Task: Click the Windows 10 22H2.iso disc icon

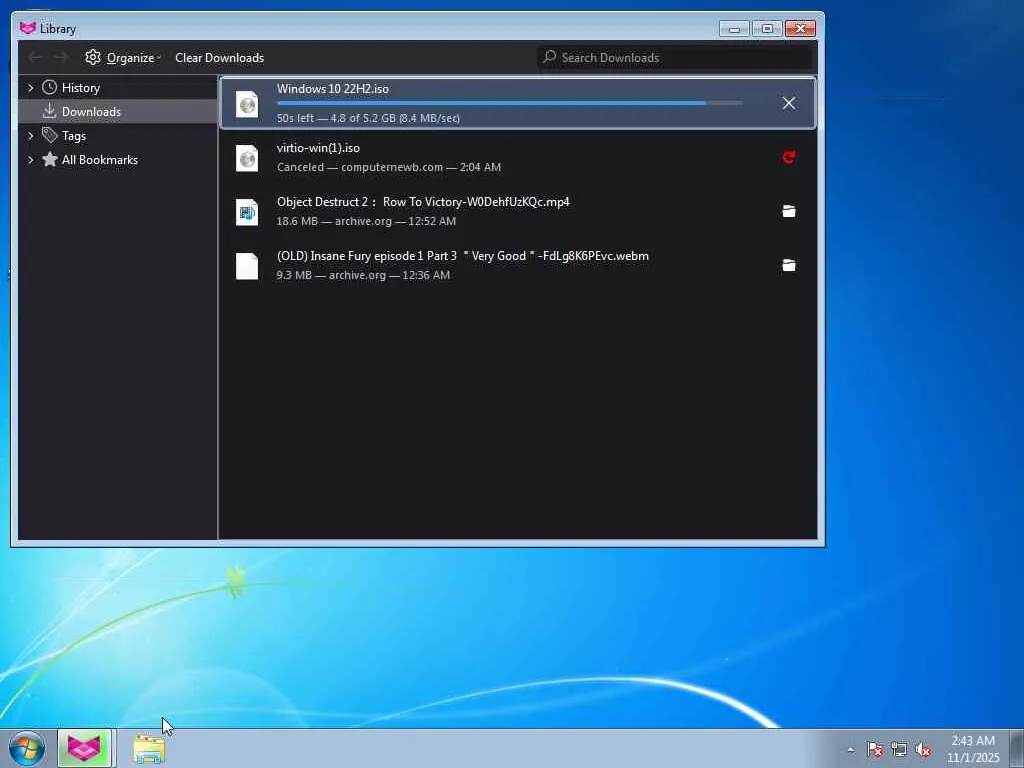Action: tap(247, 104)
